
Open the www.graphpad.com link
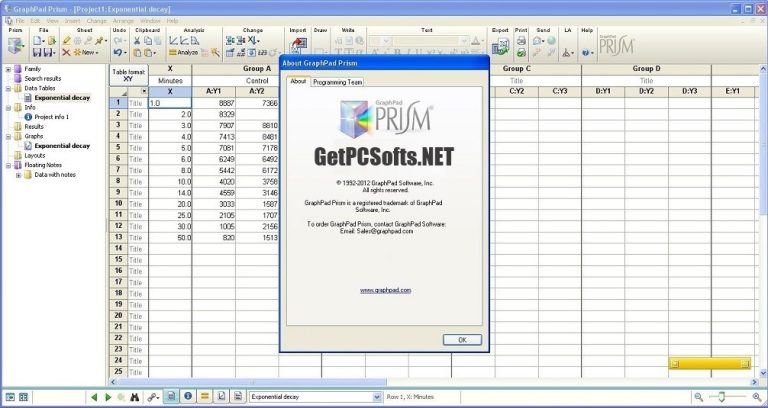click(385, 290)
